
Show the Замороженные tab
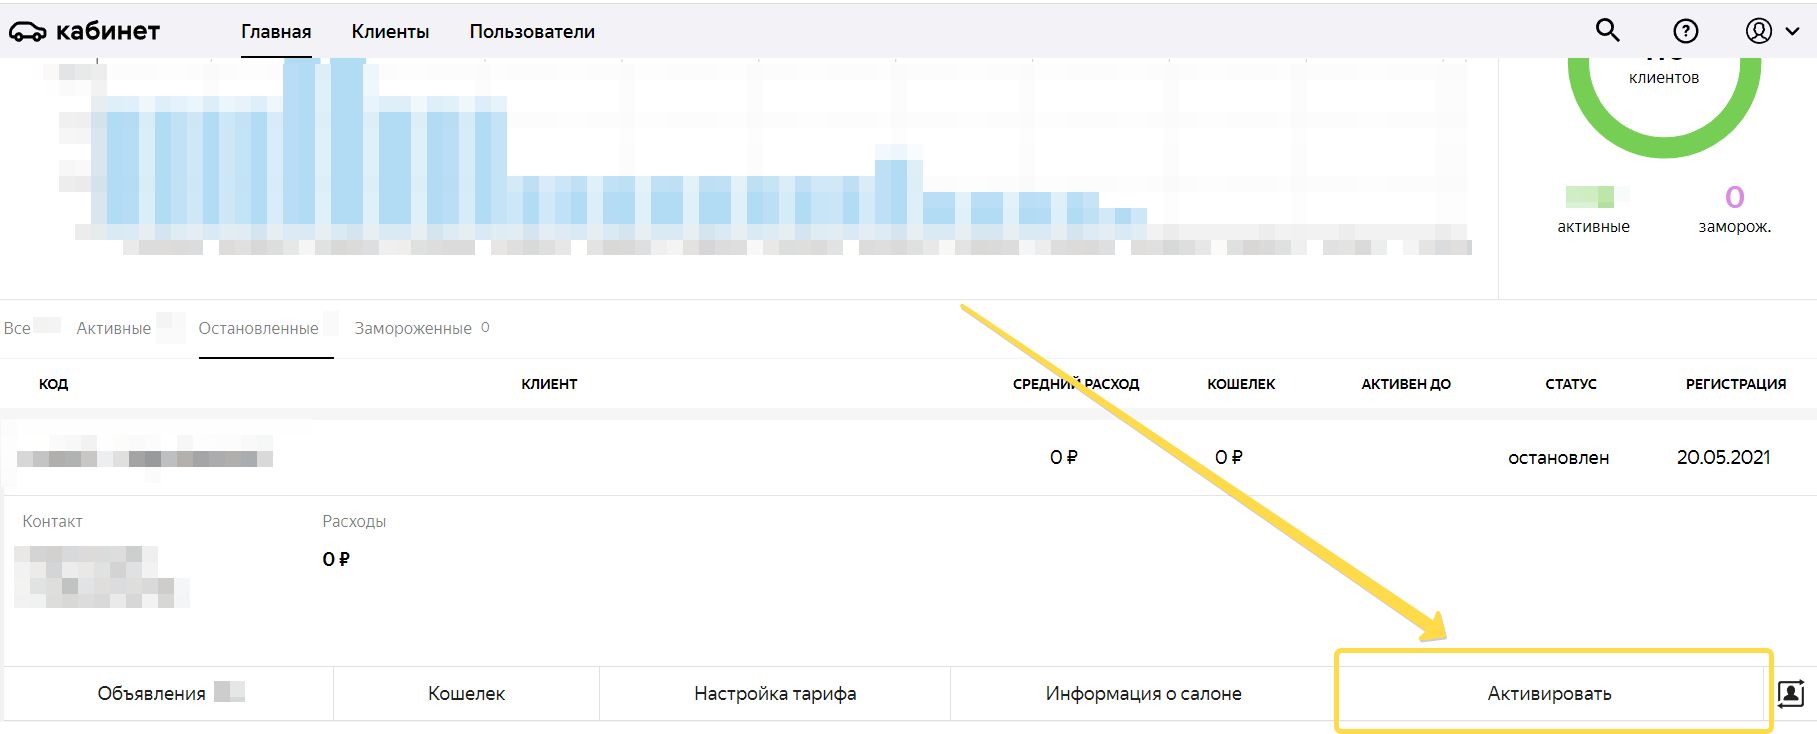413,328
